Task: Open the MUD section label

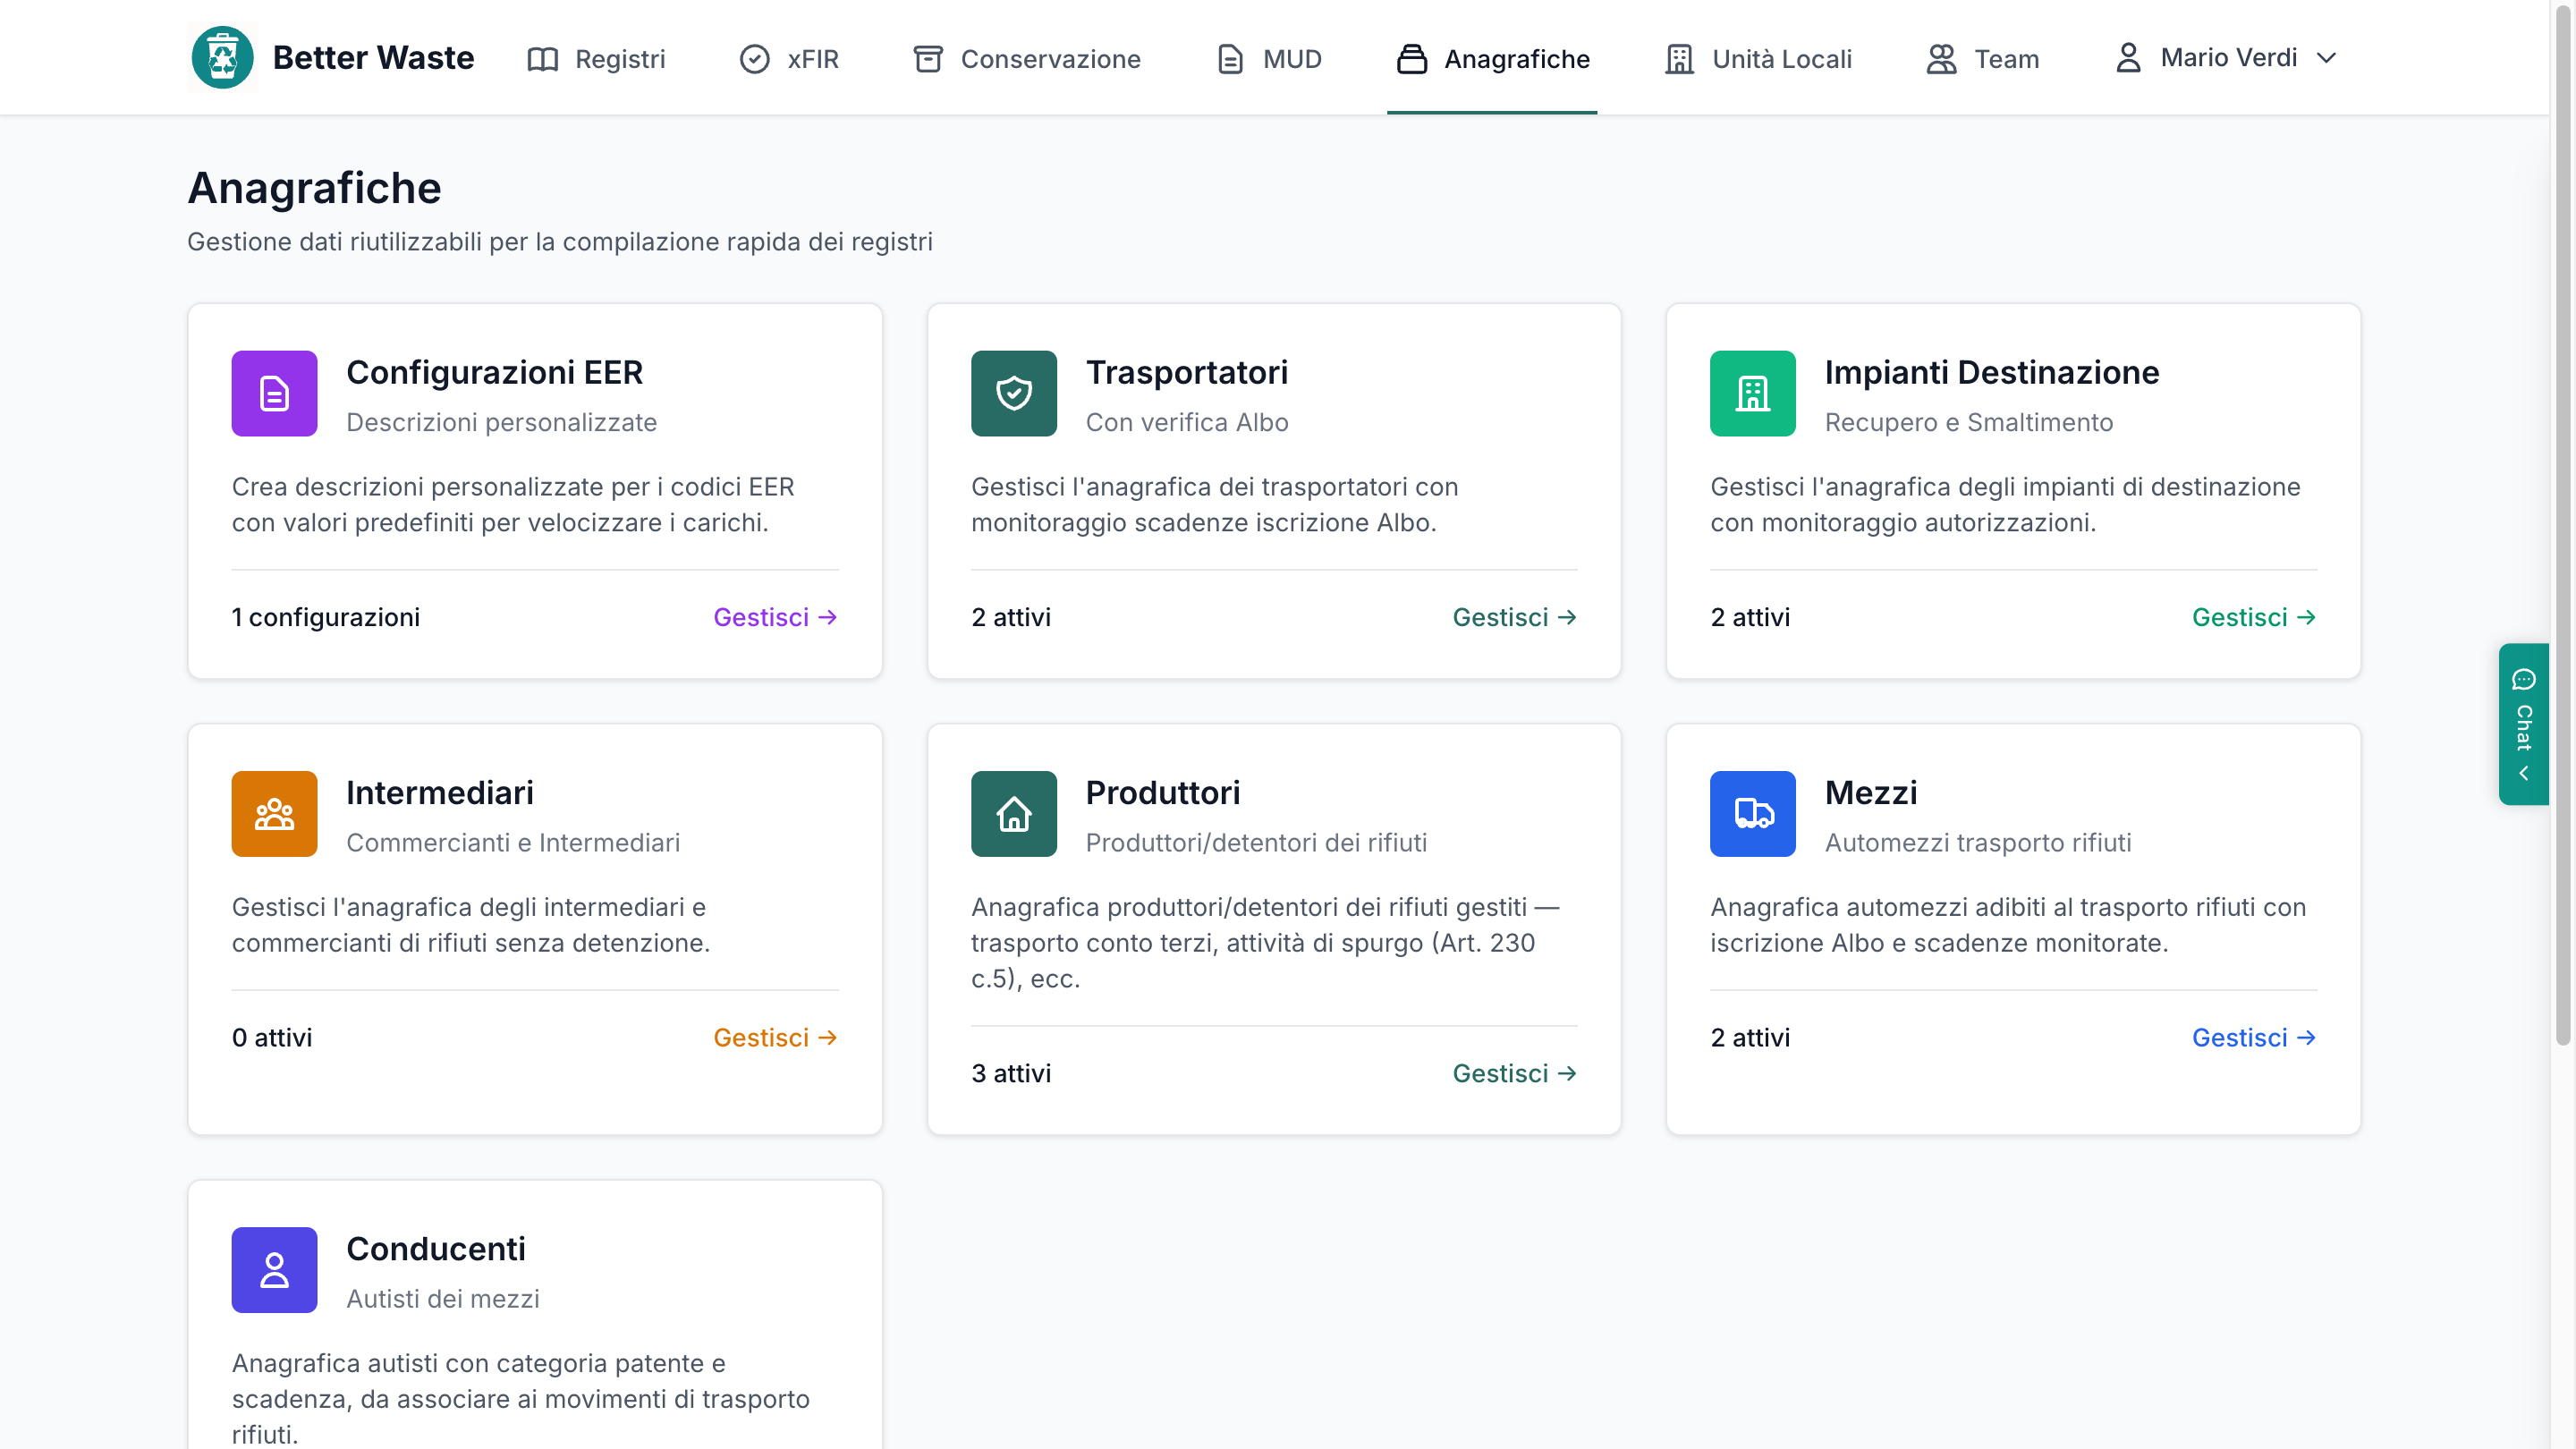Action: 1292,59
